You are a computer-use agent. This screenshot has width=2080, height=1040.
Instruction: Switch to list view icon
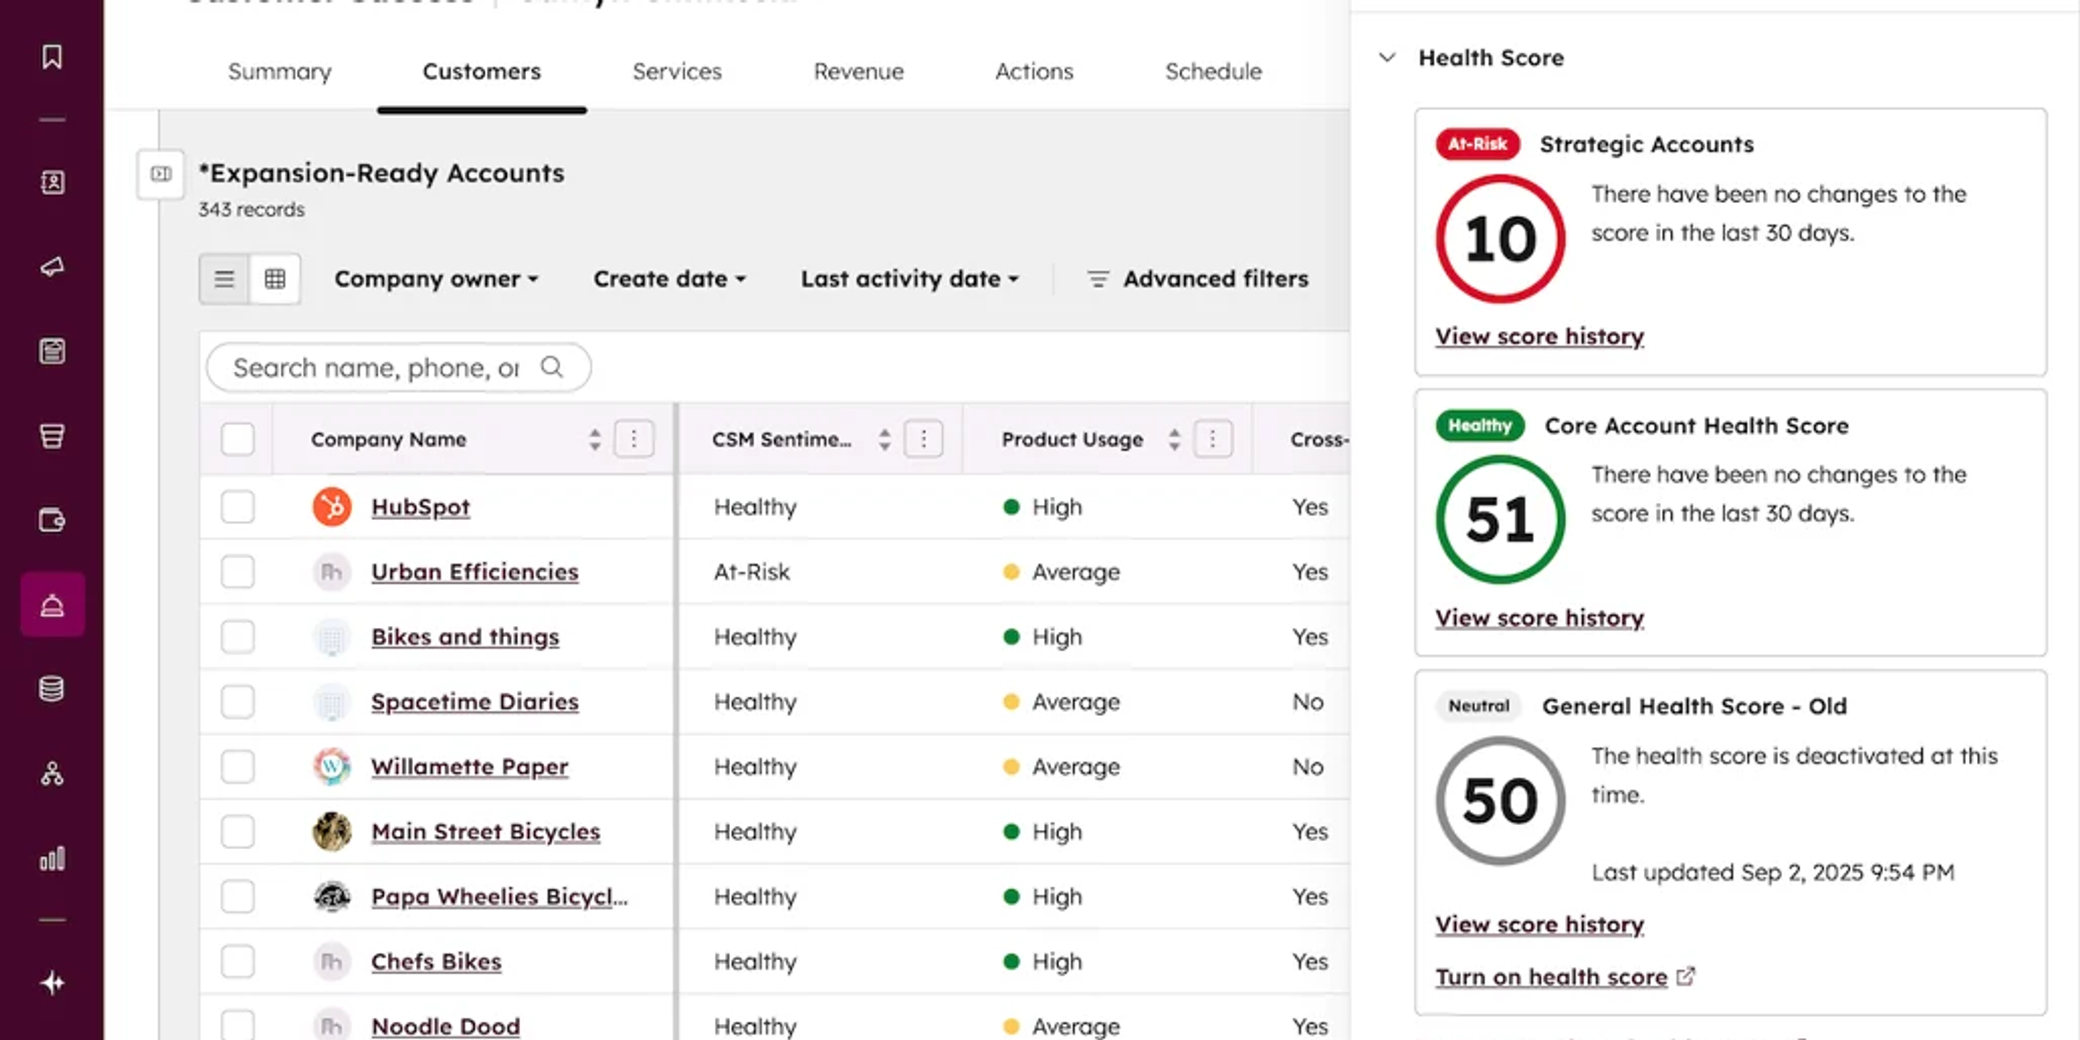[x=224, y=279]
